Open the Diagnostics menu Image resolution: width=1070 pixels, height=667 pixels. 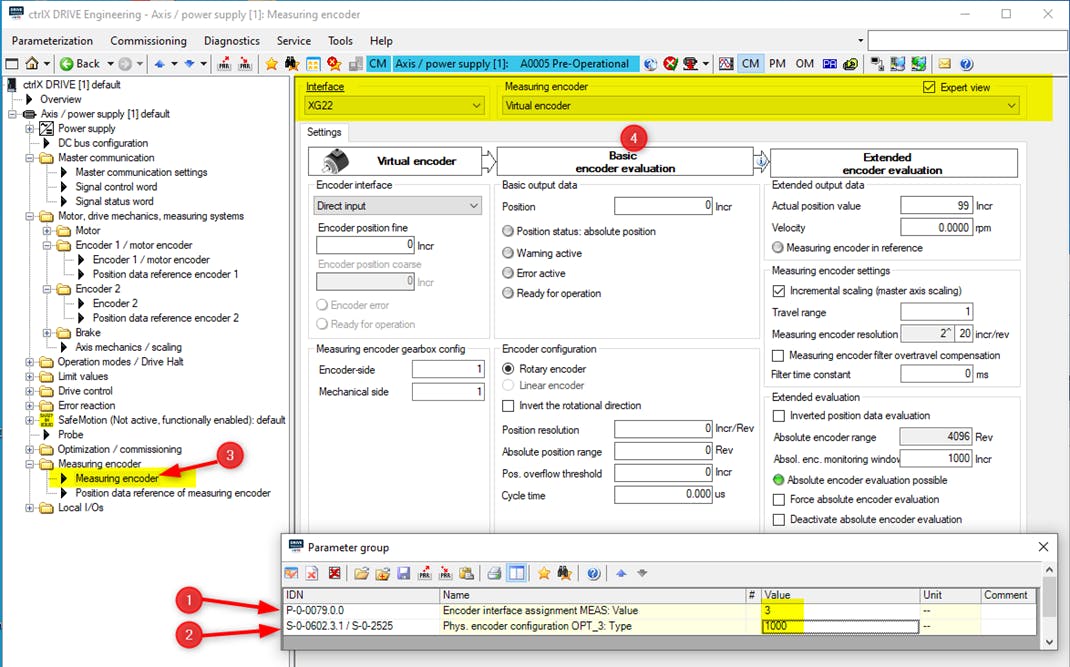click(x=231, y=41)
